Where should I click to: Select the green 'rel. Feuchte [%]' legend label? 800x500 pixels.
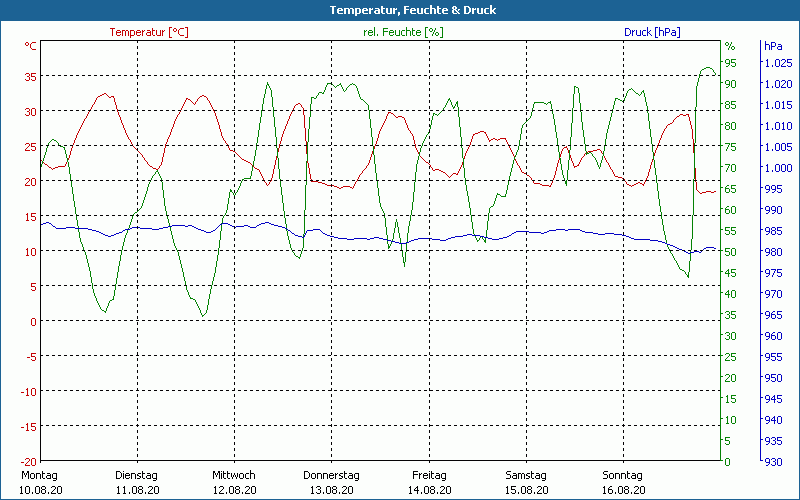point(403,32)
